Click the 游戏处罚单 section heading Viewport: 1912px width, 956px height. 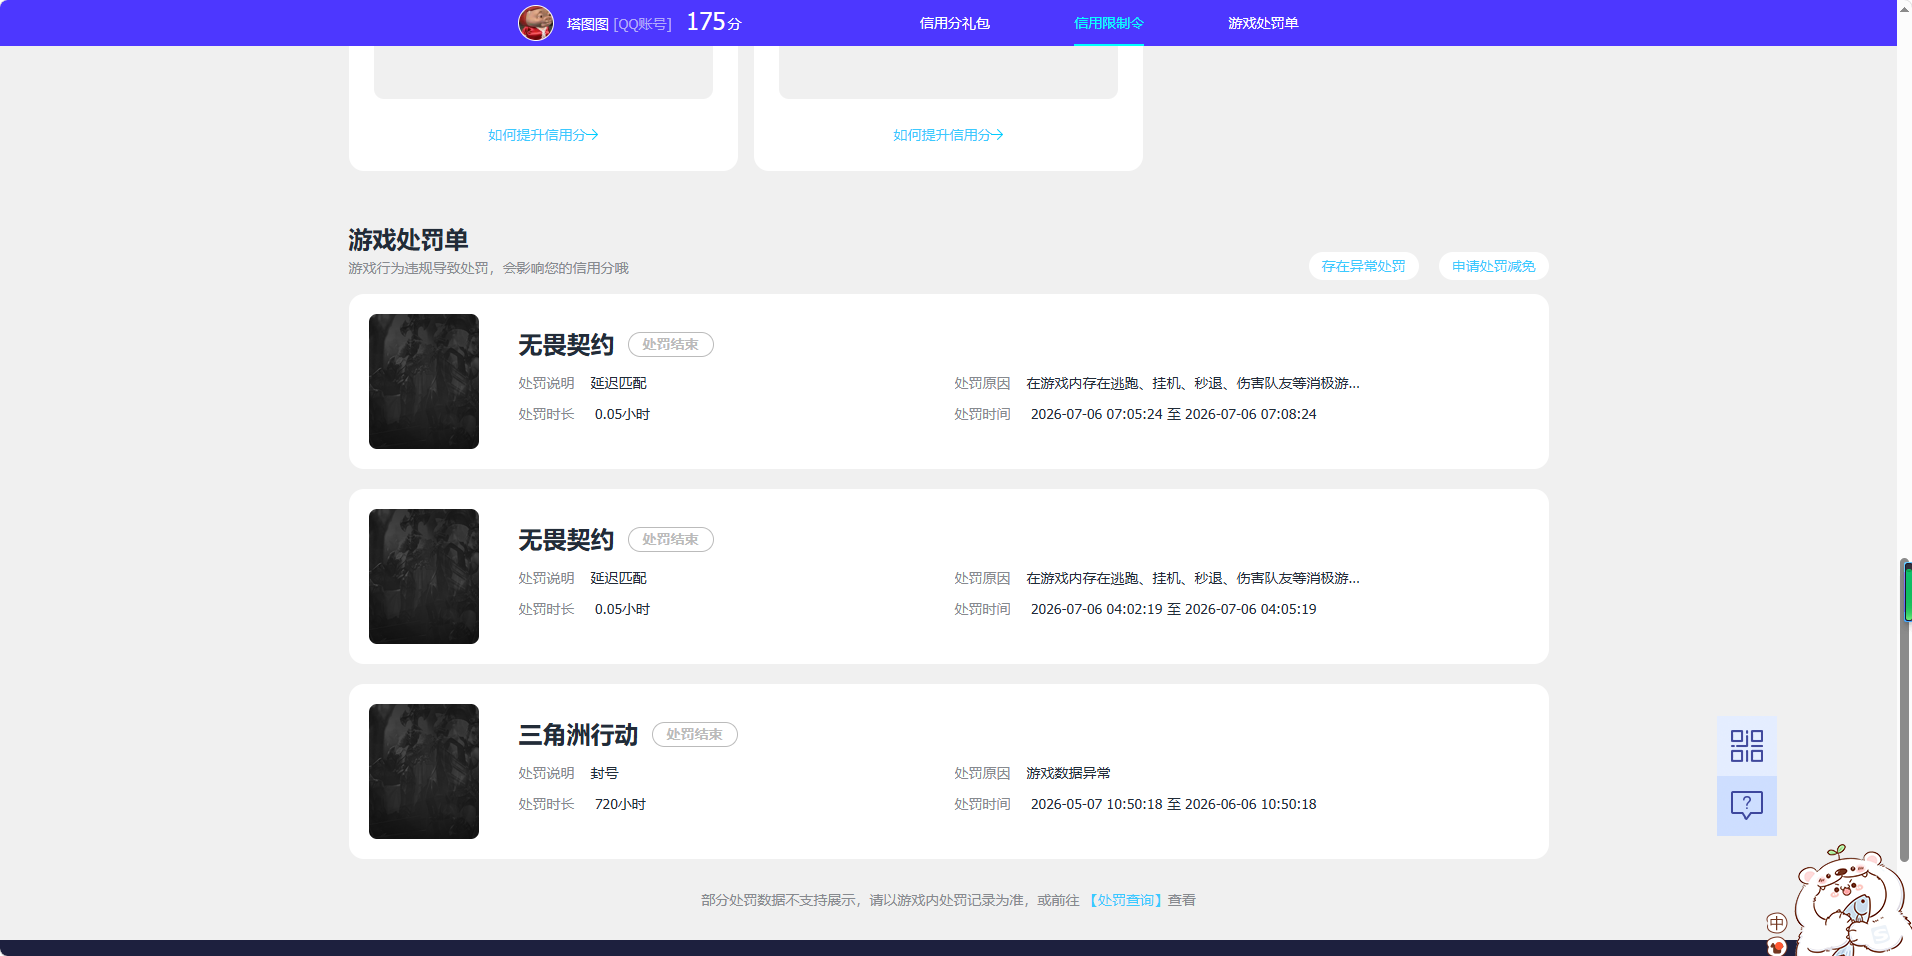[x=408, y=240]
